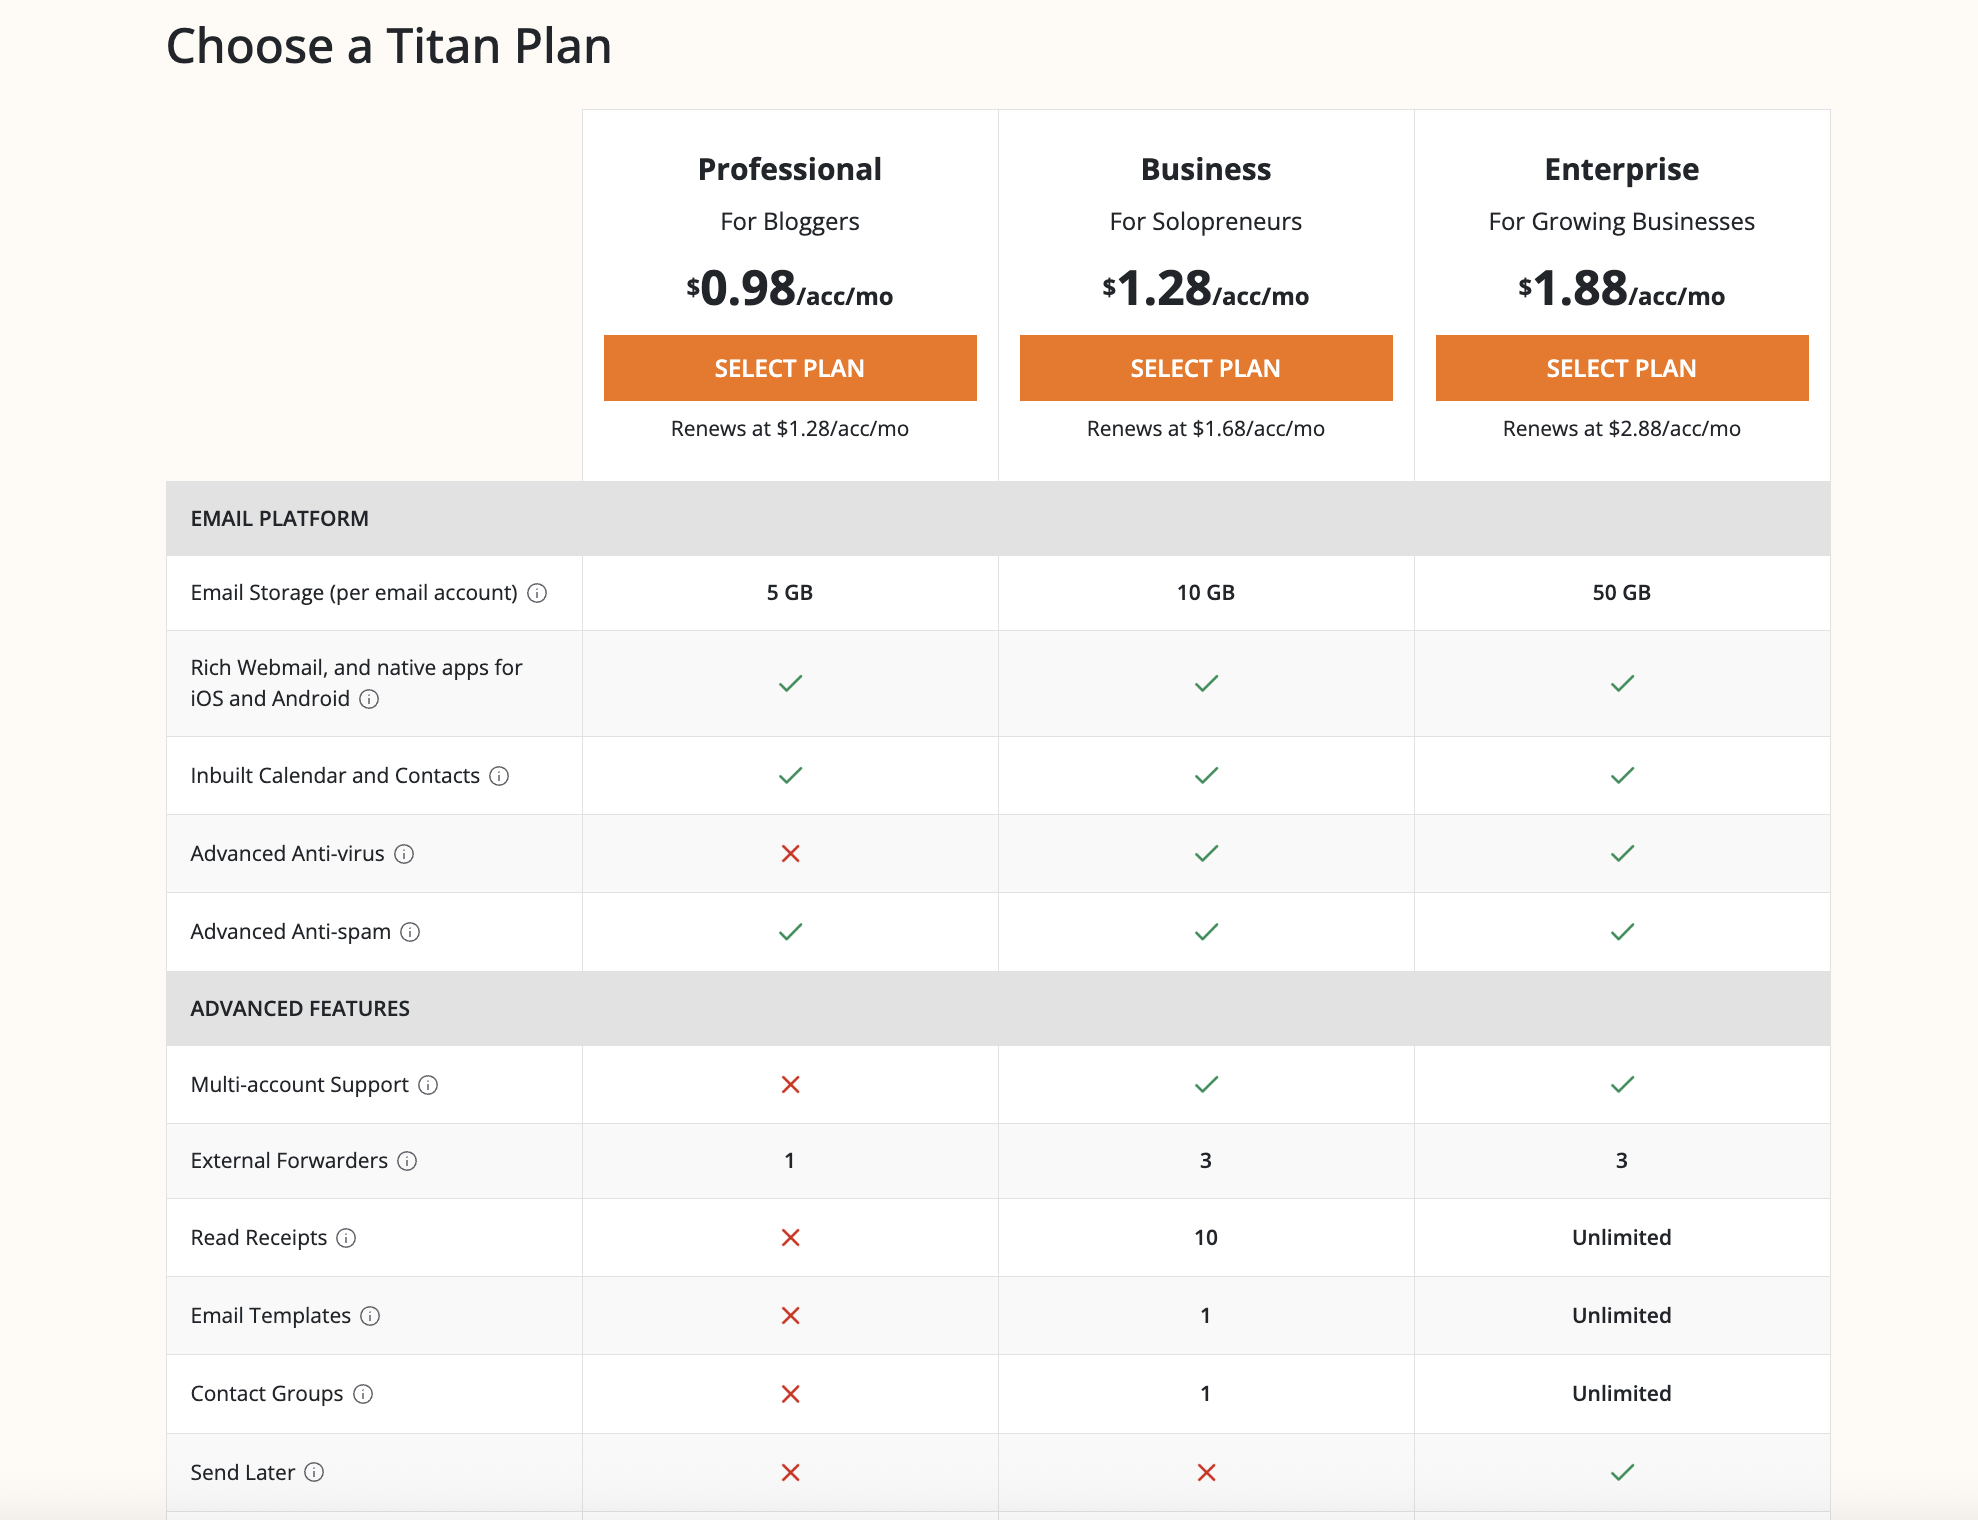Show info for Advanced Anti-virus
The height and width of the screenshot is (1520, 1978).
tap(404, 854)
